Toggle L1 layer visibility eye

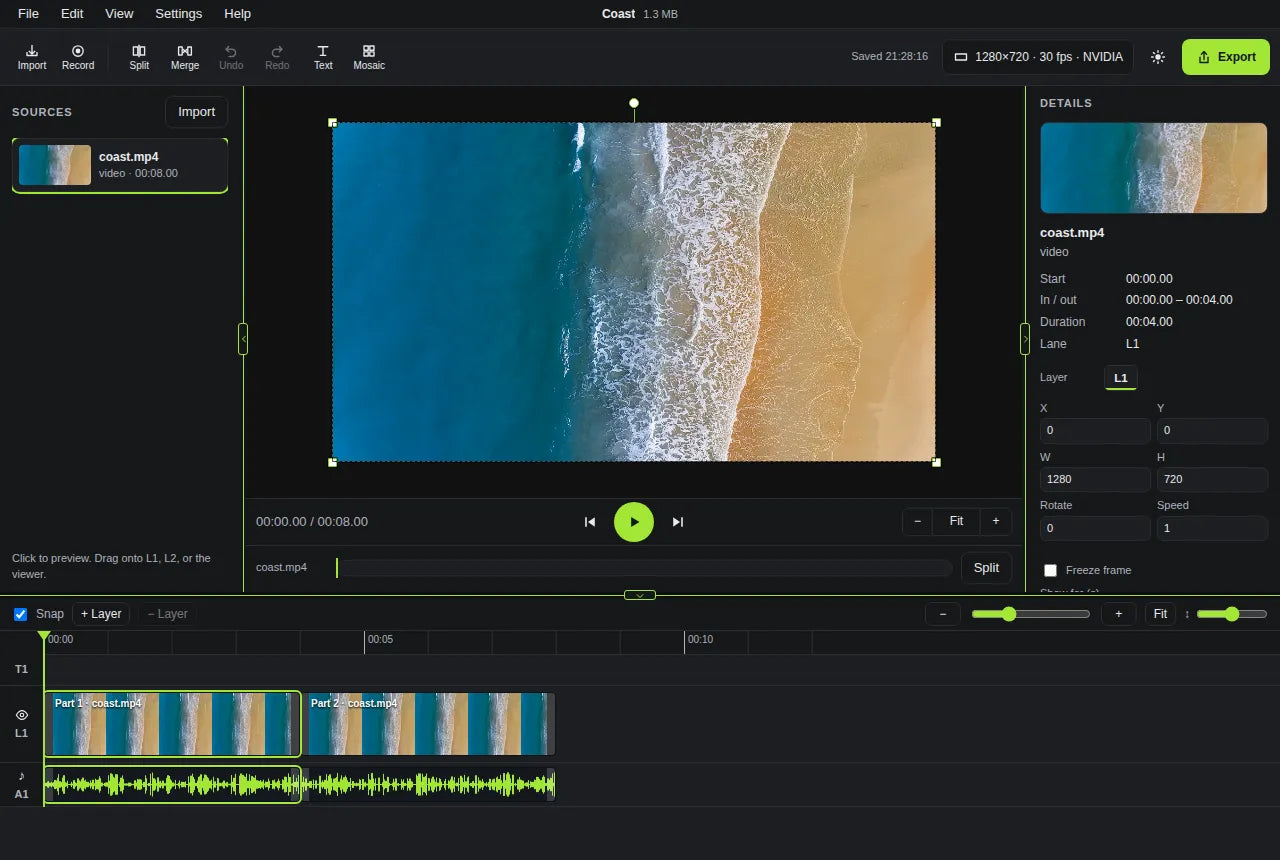(x=22, y=715)
